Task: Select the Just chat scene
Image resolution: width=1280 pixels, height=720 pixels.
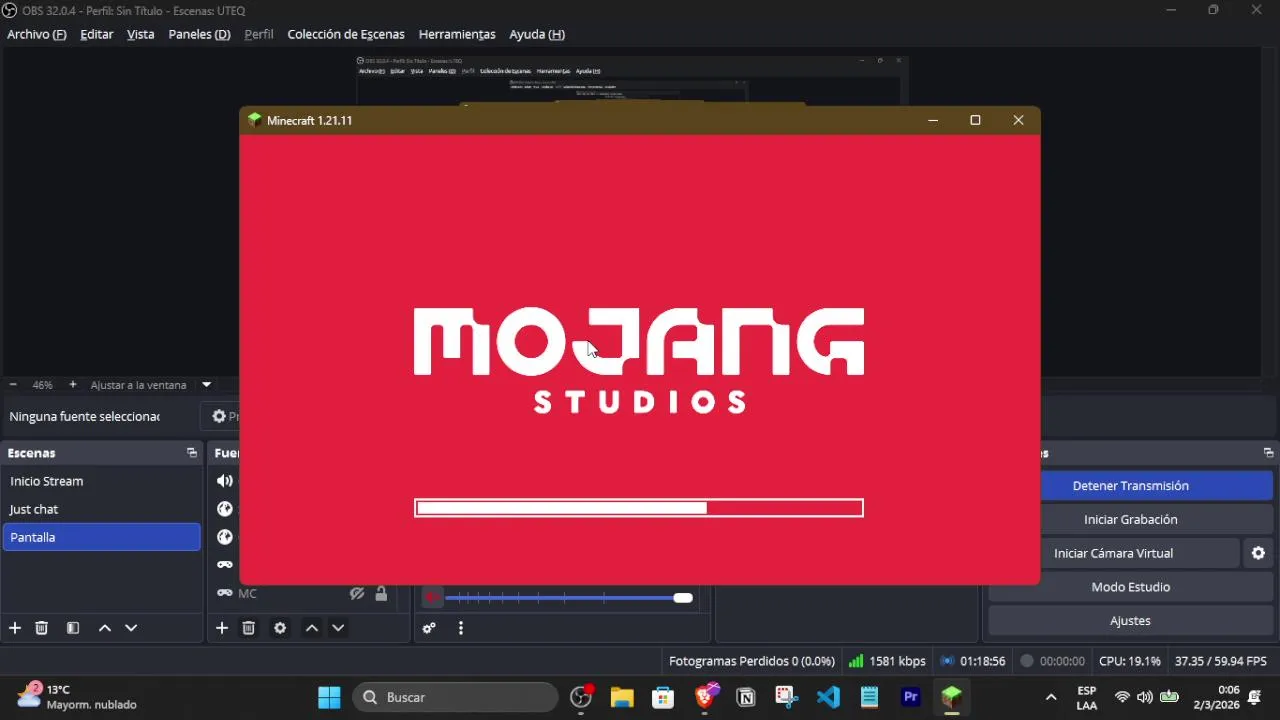Action: click(x=101, y=509)
